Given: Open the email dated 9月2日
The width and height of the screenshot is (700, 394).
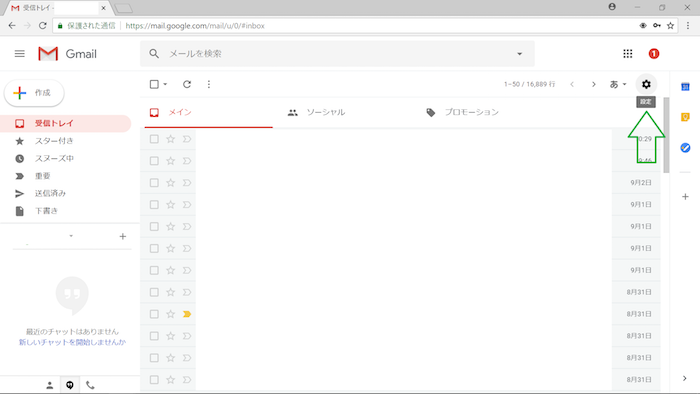Looking at the screenshot, I should (x=400, y=182).
